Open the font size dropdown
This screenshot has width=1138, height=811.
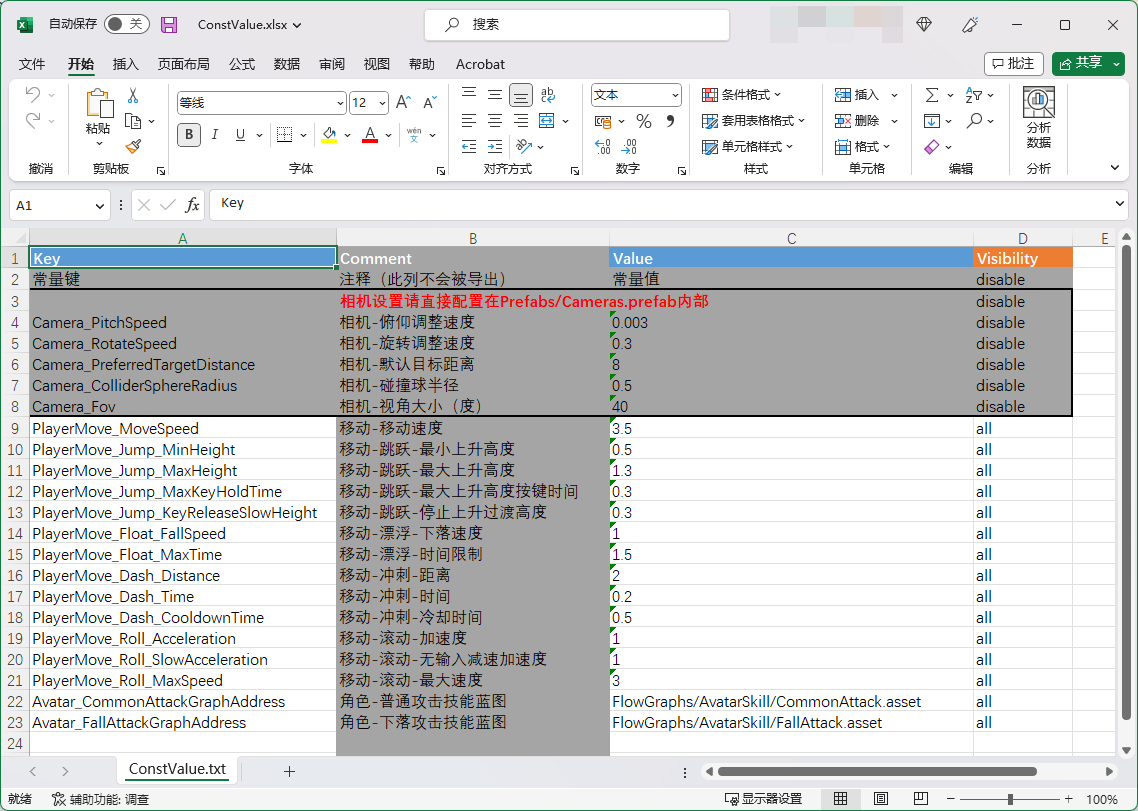pos(382,103)
